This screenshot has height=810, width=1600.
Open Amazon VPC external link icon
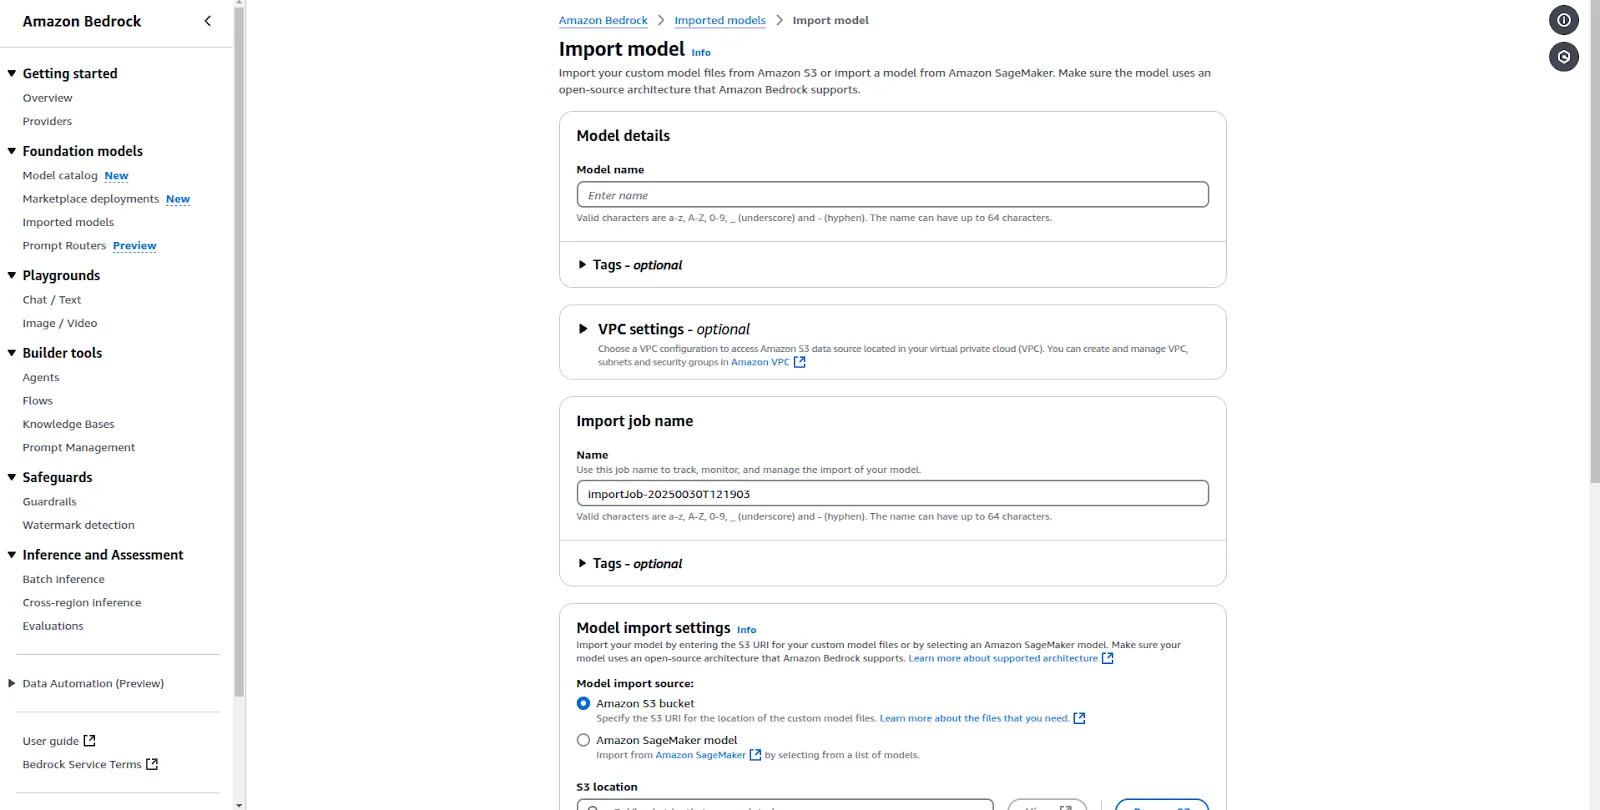800,362
